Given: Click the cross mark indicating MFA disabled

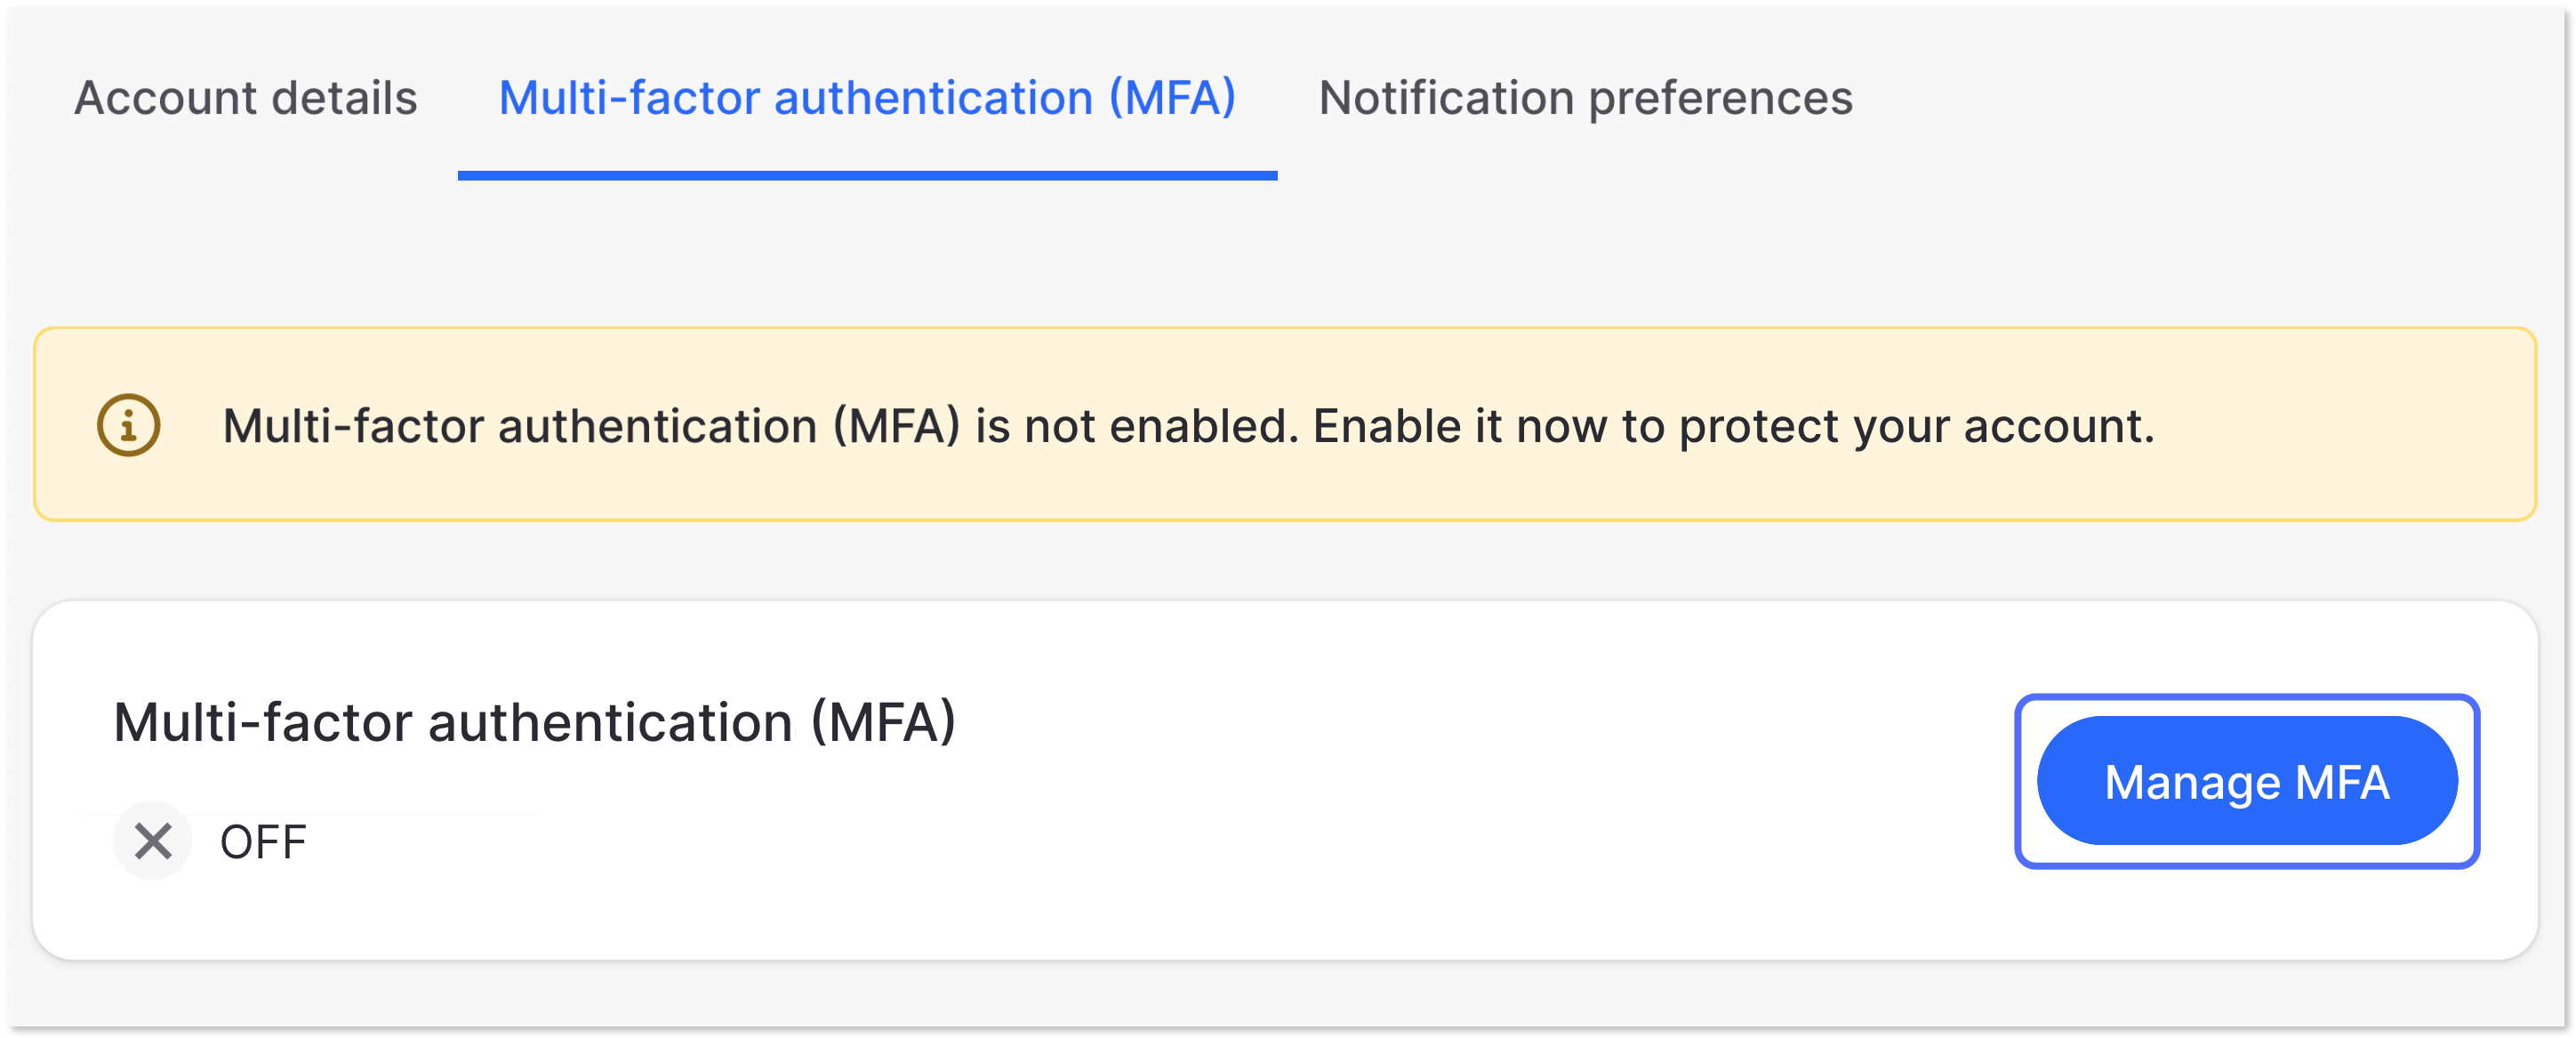Looking at the screenshot, I should 151,841.
